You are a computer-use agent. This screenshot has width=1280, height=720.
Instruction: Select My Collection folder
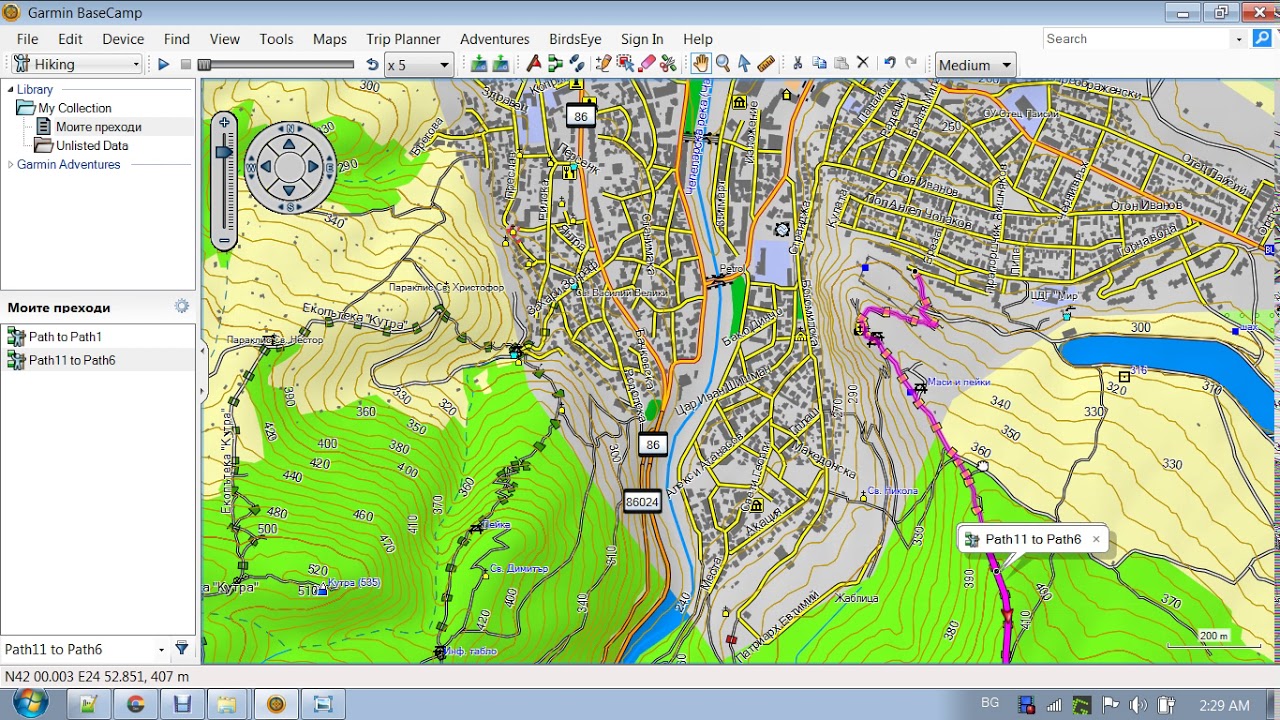pos(75,108)
